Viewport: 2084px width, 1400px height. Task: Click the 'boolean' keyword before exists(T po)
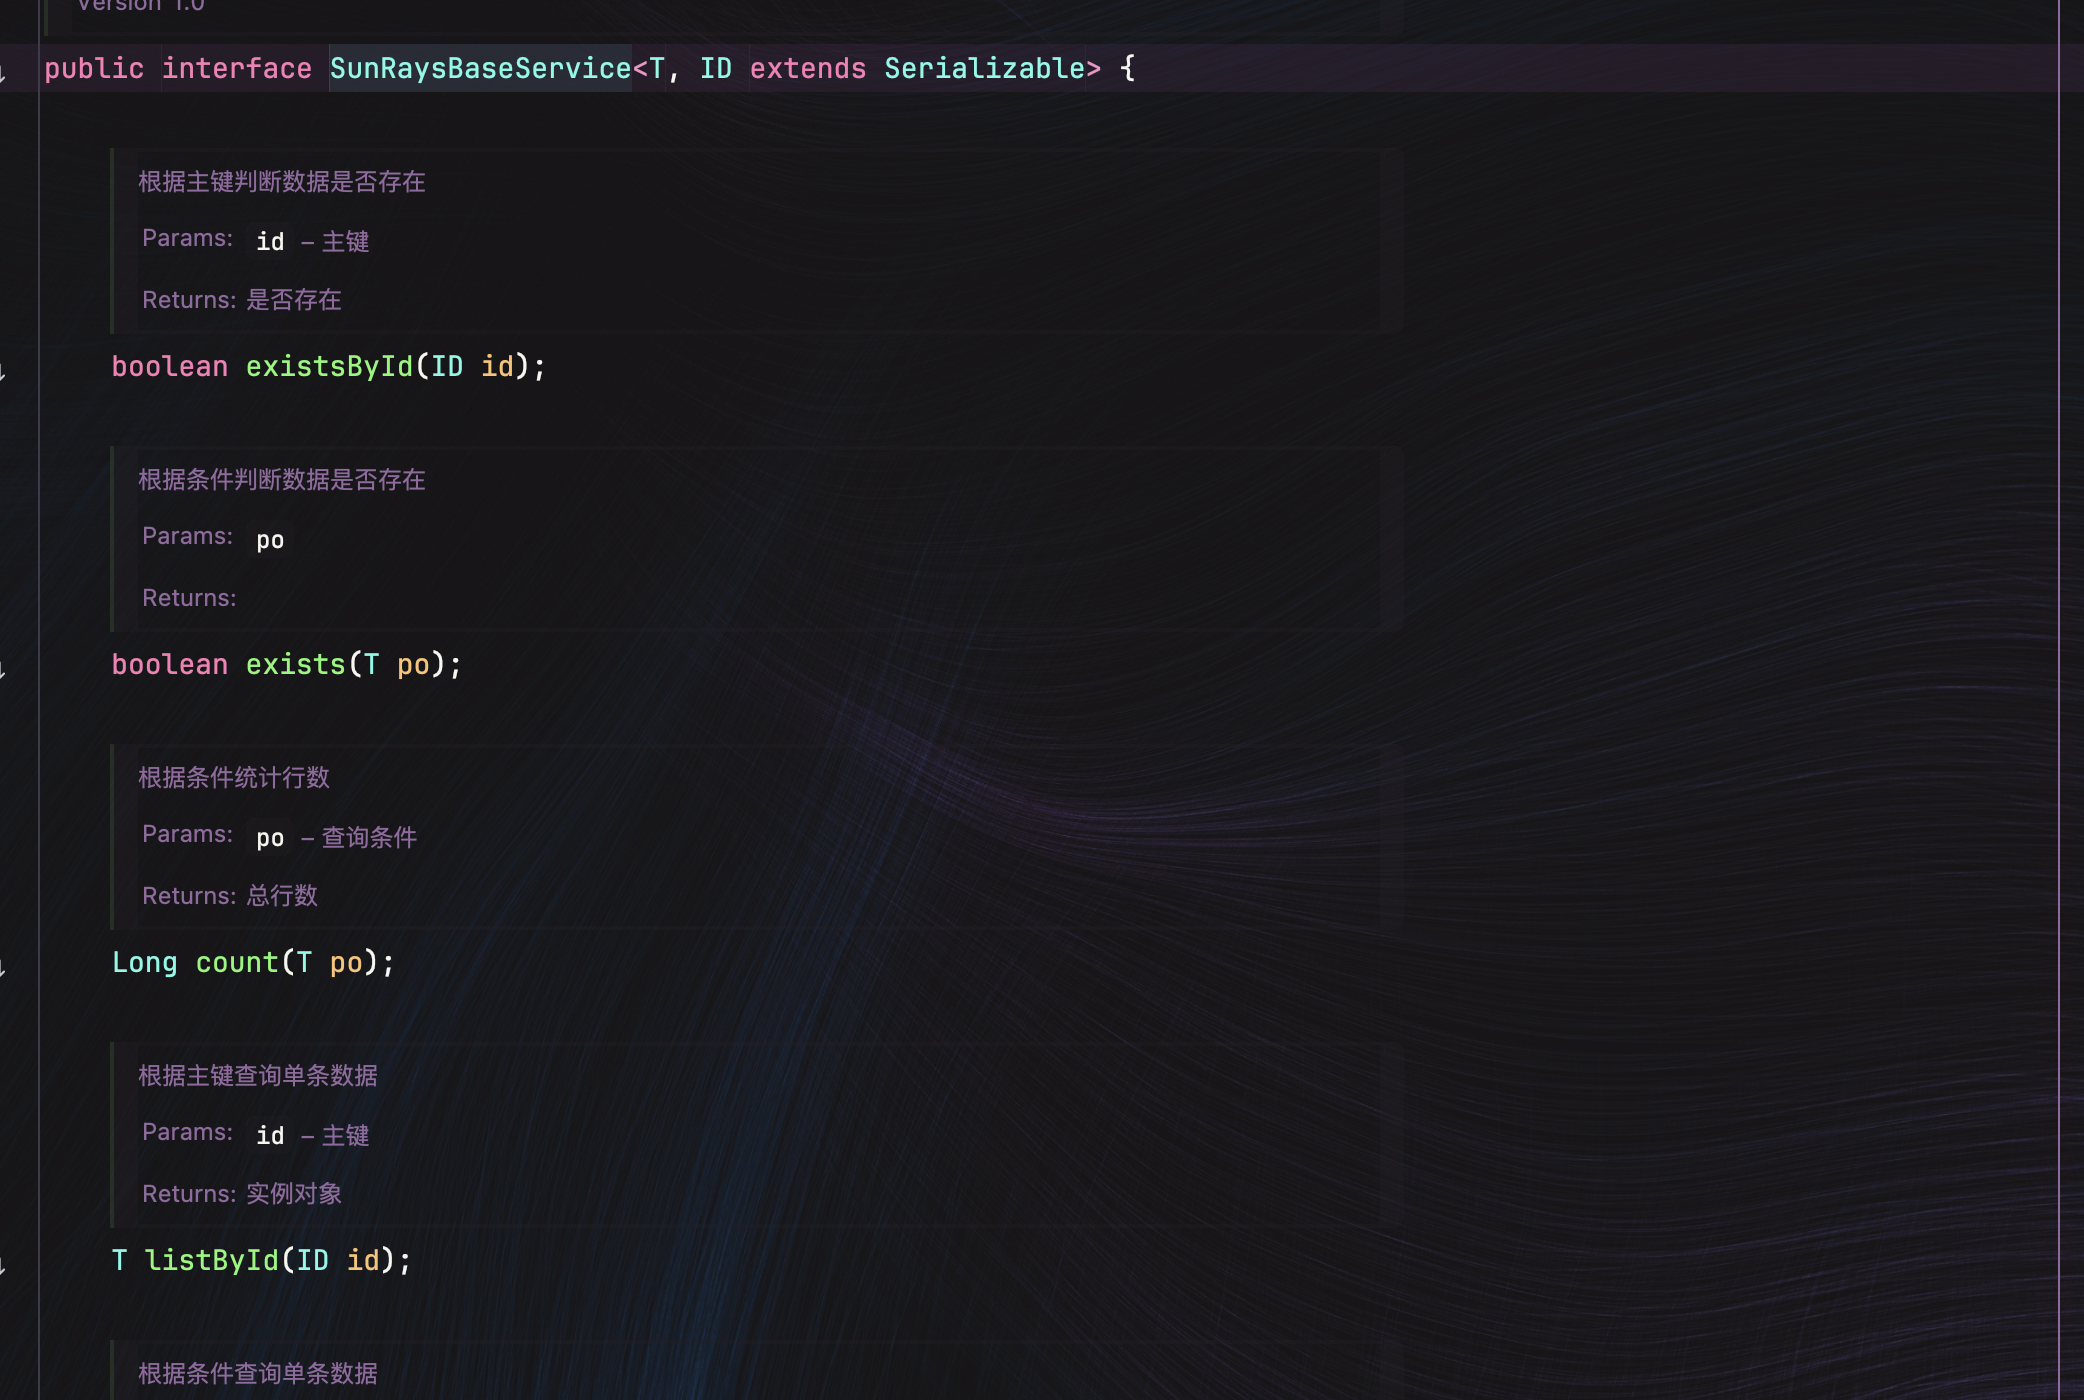[x=170, y=665]
